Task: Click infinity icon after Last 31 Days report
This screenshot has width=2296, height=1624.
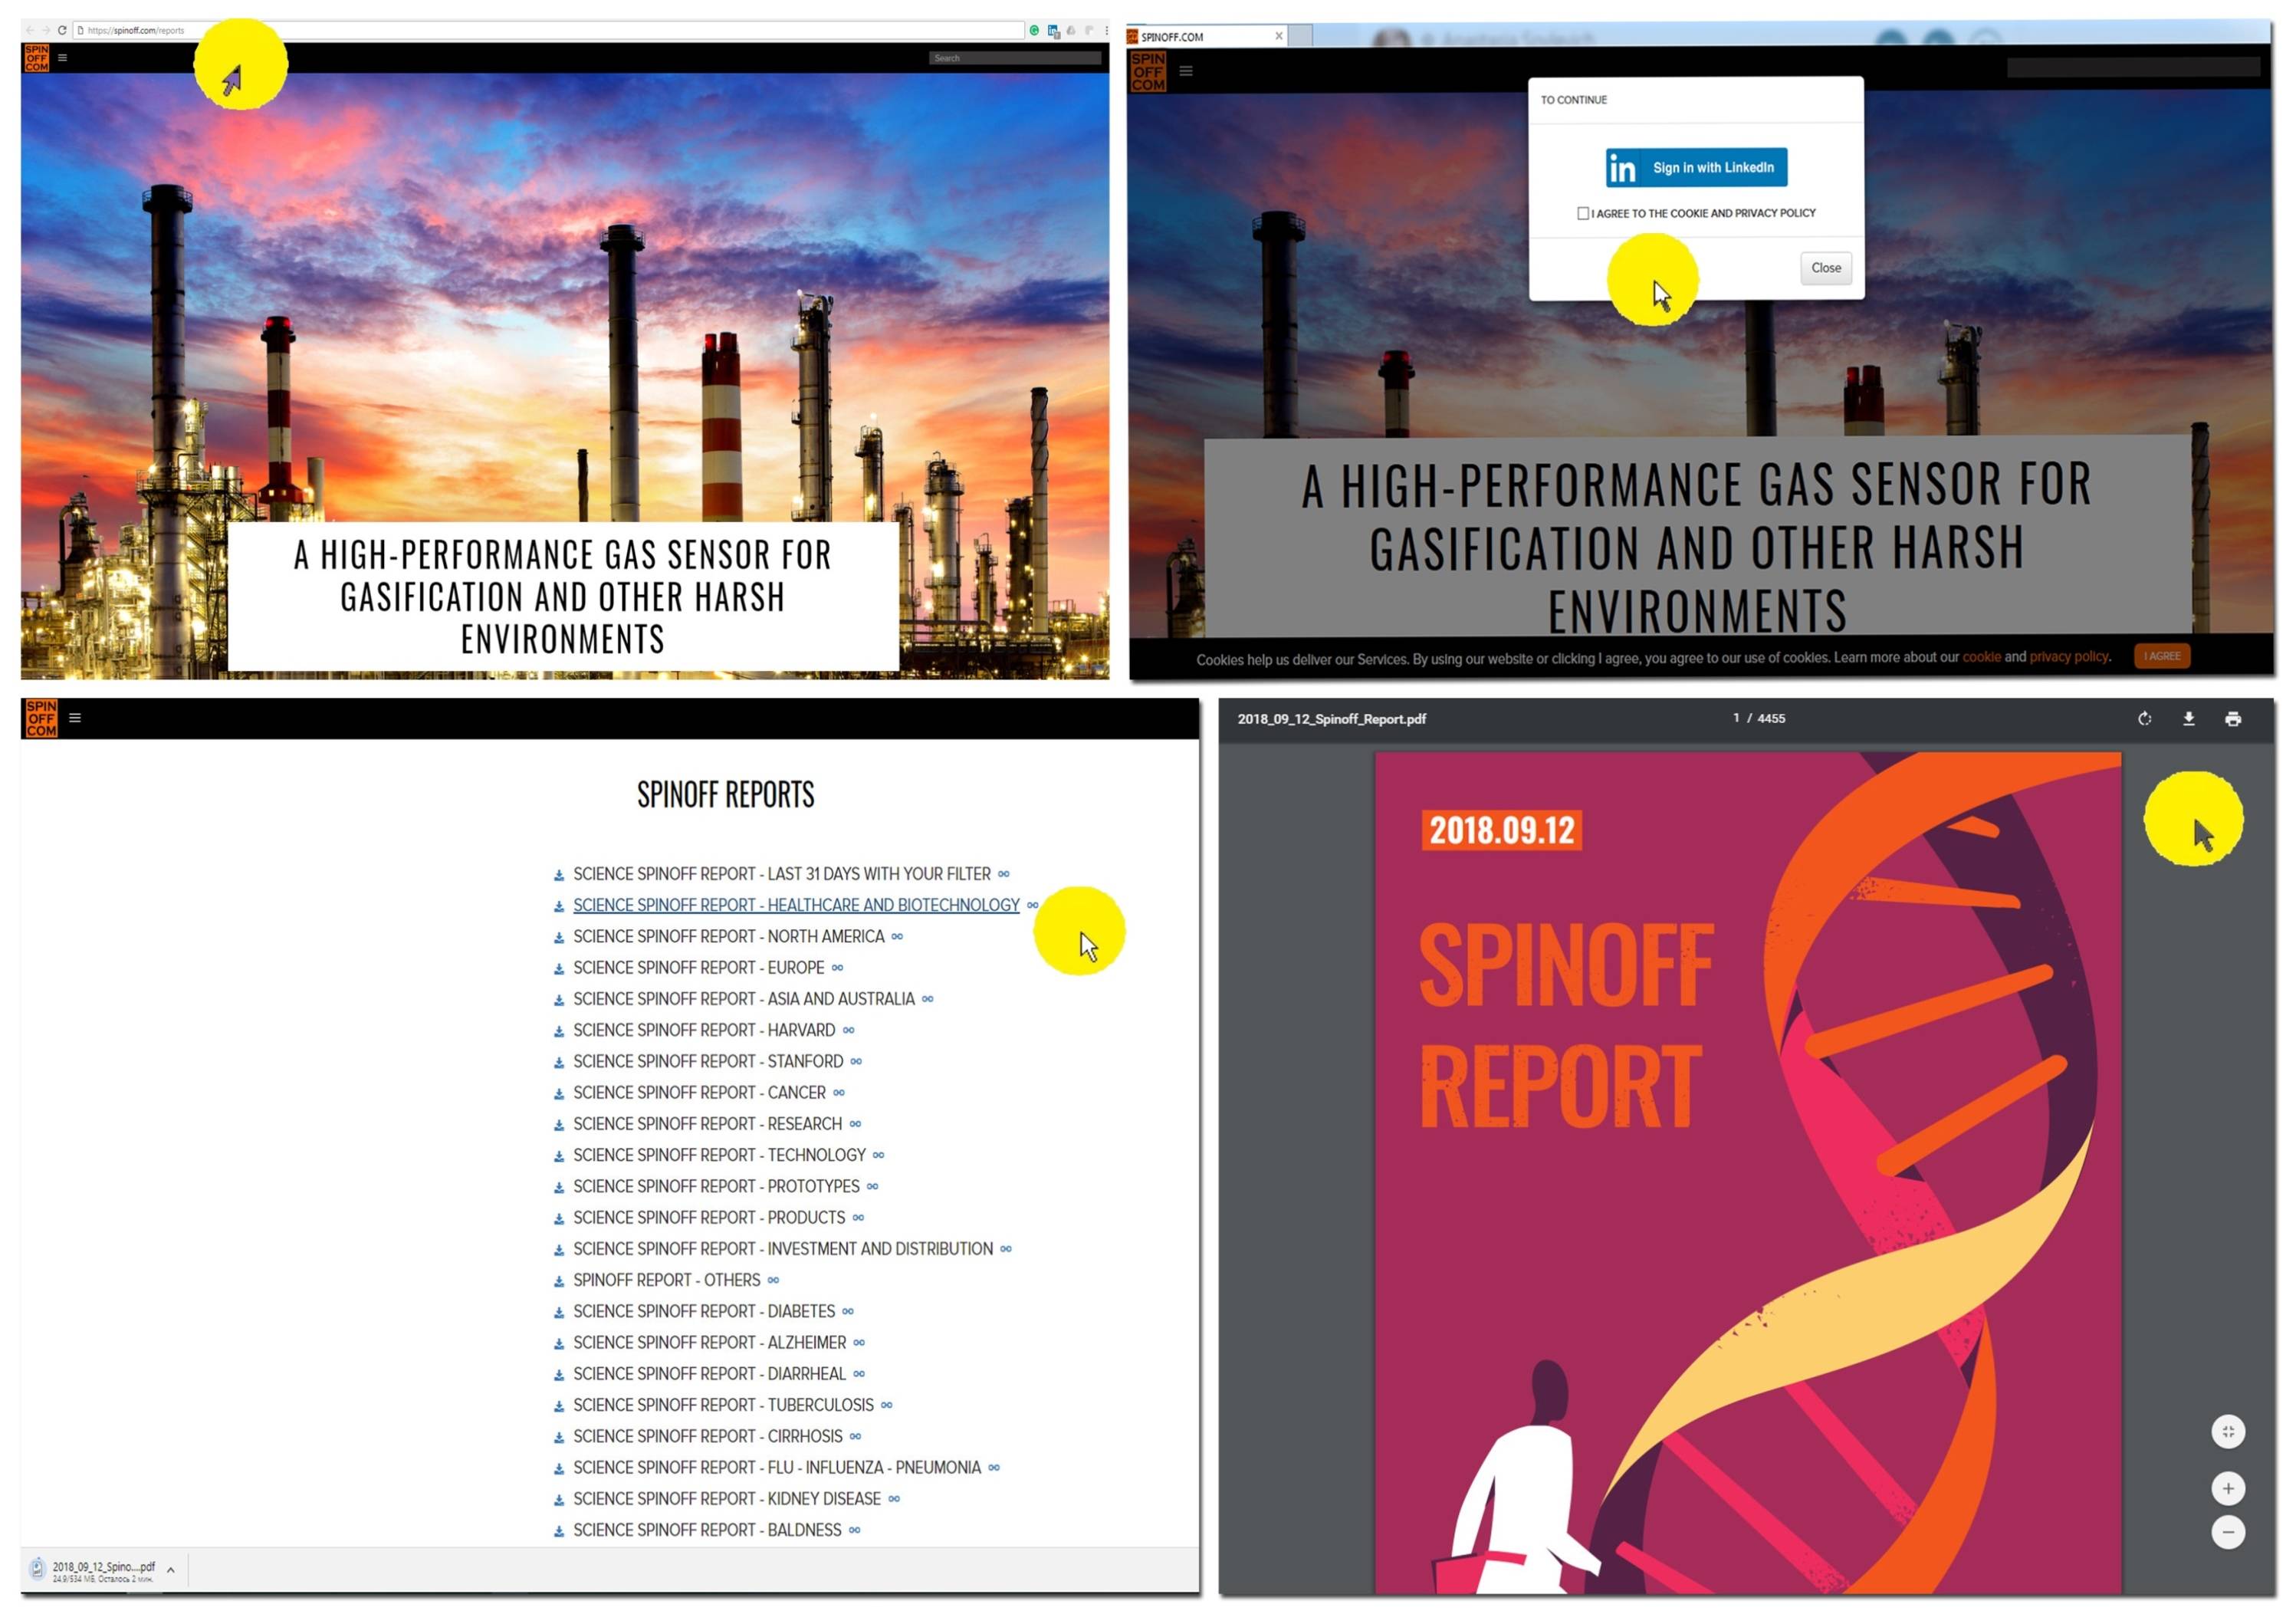Action: pos(1004,874)
